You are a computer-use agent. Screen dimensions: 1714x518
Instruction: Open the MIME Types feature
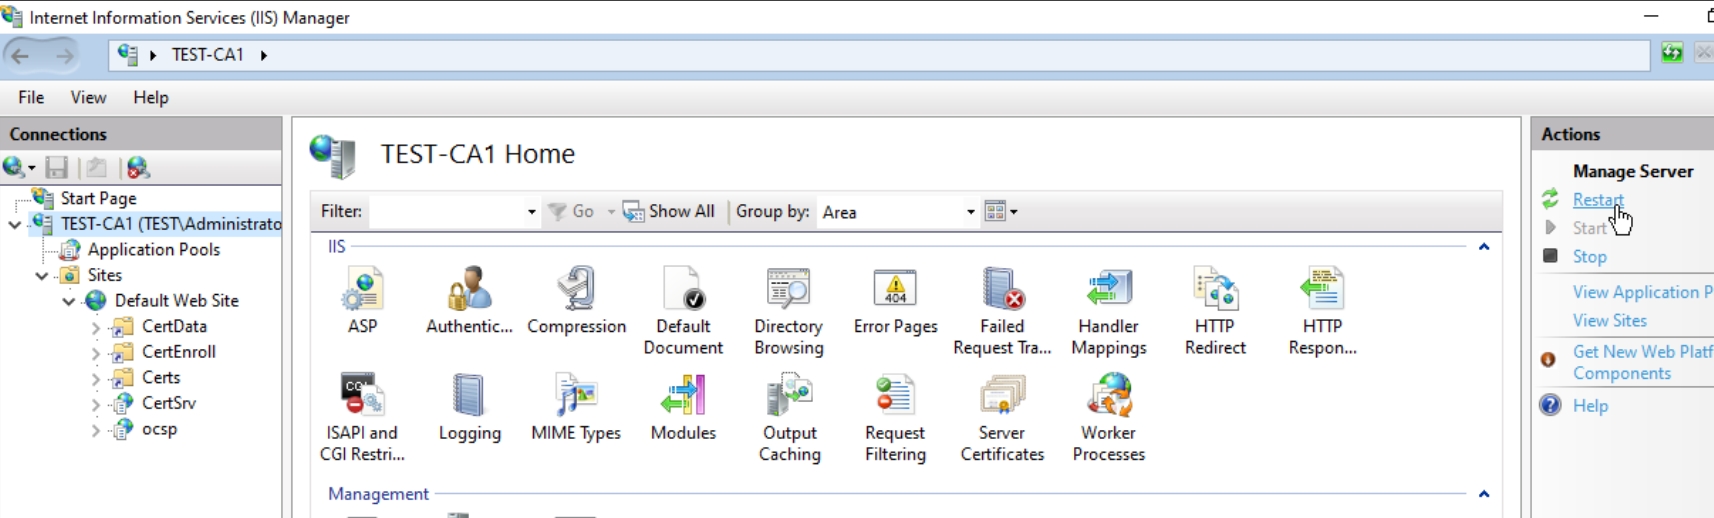pyautogui.click(x=576, y=407)
